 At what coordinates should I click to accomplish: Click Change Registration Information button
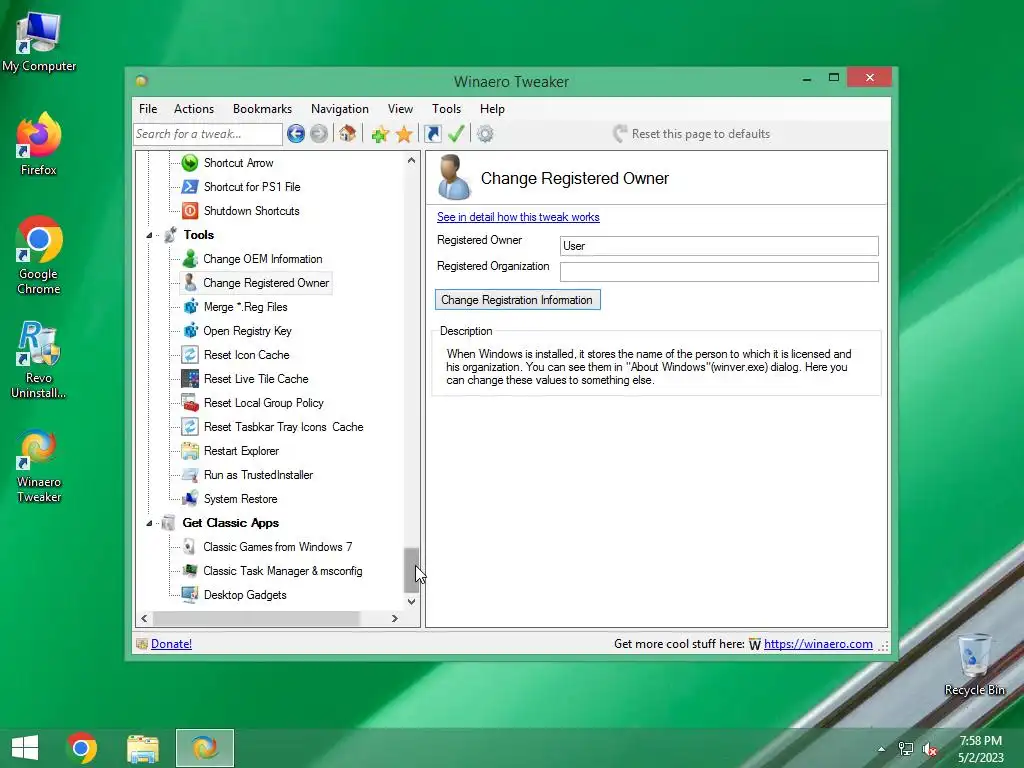(517, 300)
